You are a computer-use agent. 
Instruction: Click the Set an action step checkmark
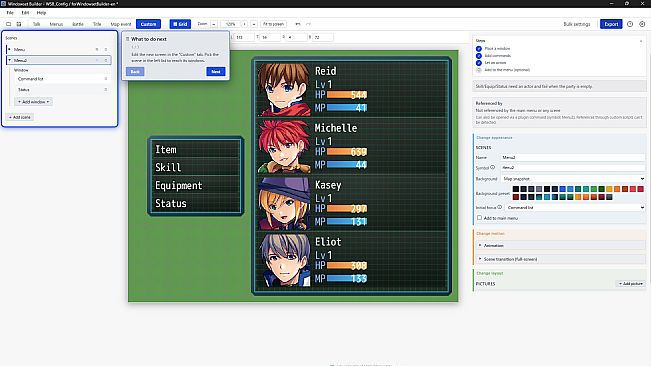click(479, 63)
